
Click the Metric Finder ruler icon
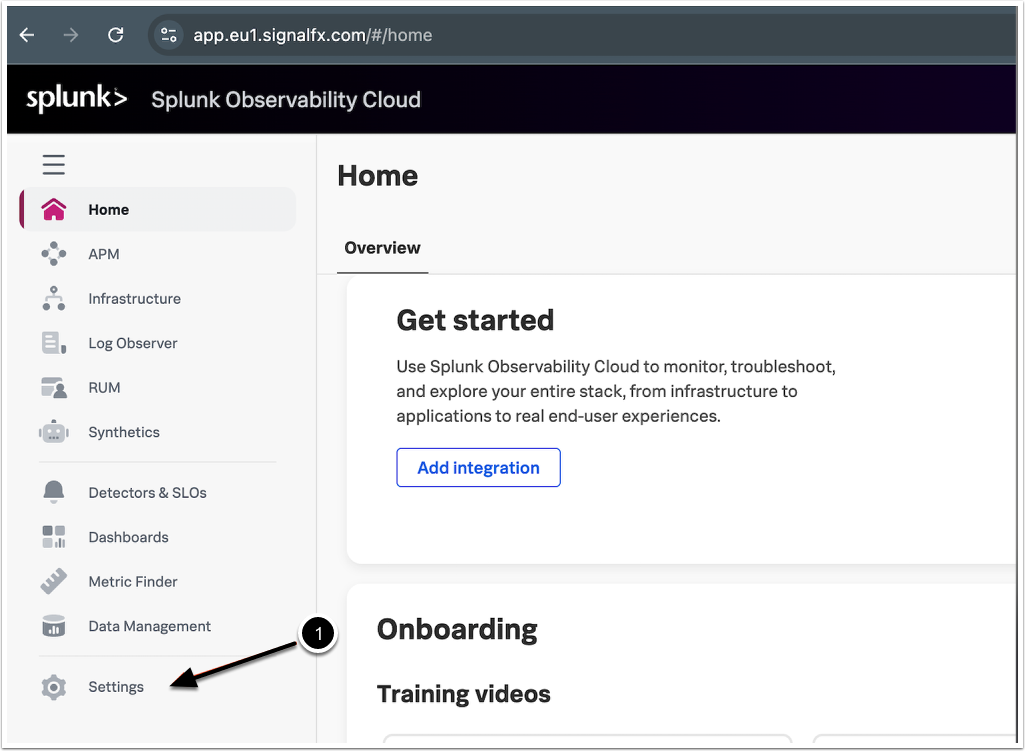click(x=54, y=581)
